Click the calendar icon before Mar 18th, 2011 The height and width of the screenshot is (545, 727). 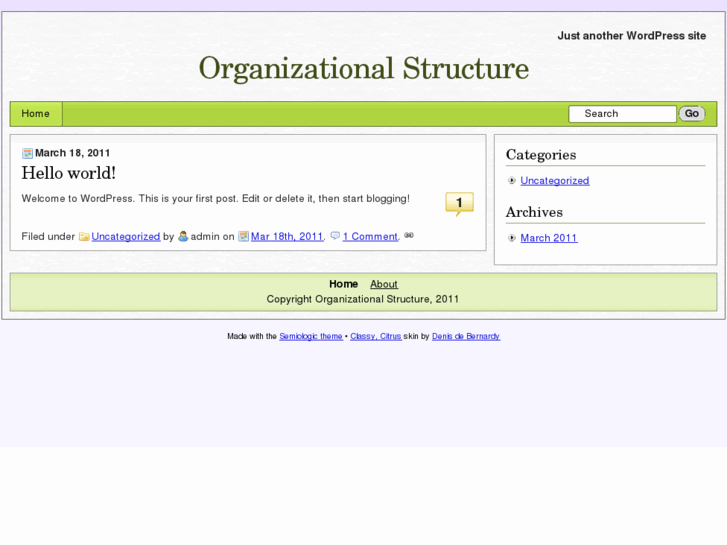click(243, 236)
